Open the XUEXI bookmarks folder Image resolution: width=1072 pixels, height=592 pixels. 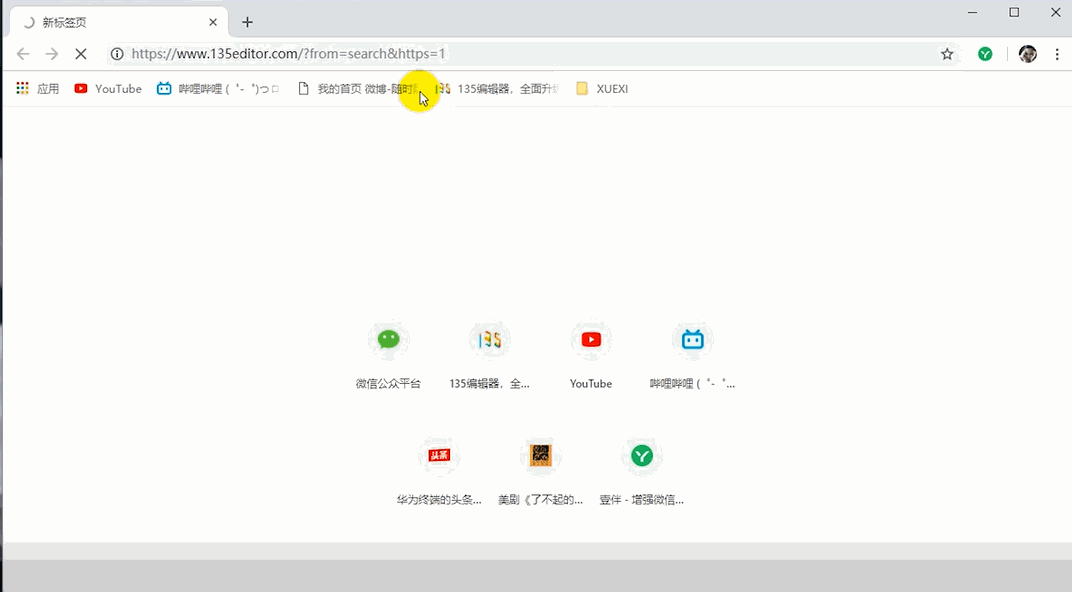click(x=602, y=88)
